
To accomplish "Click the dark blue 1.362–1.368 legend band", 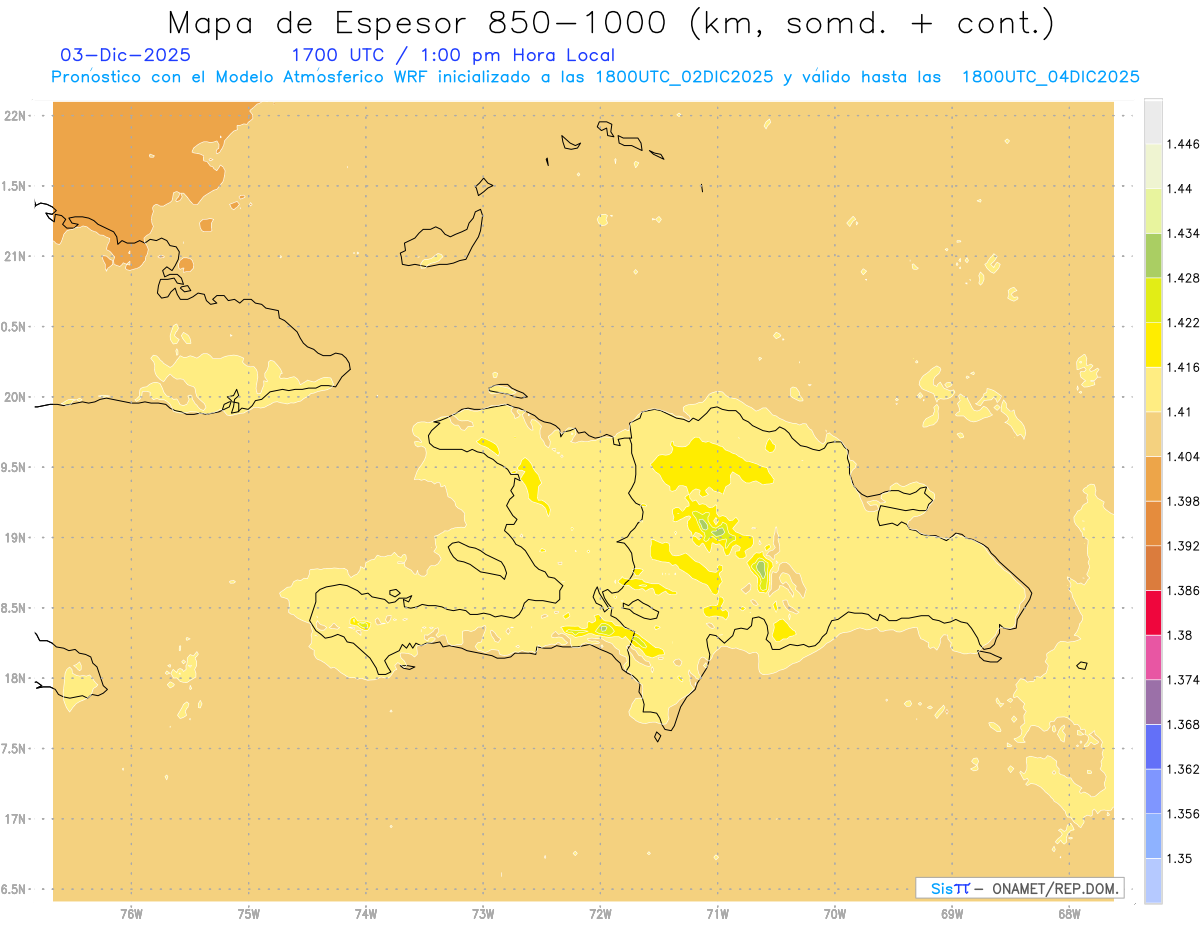I will point(1153,747).
